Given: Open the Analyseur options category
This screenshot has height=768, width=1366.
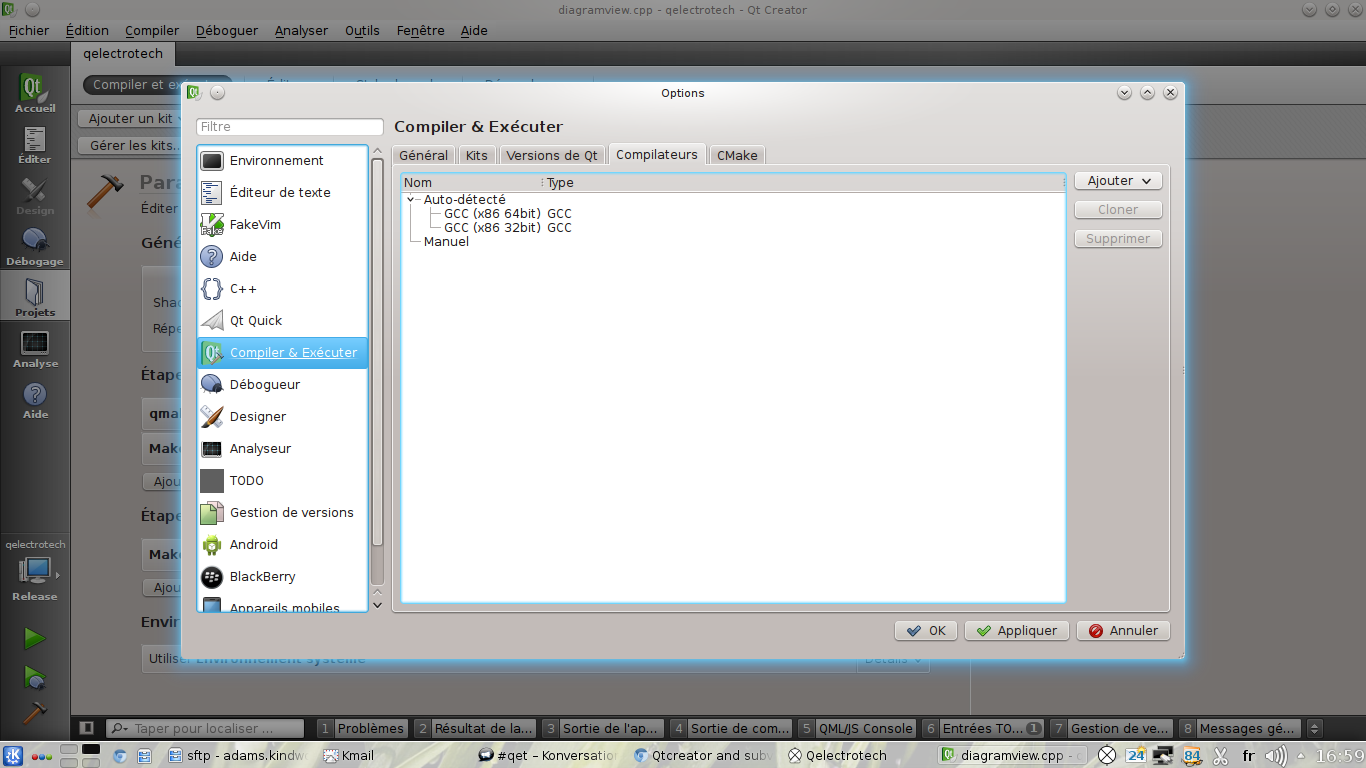Looking at the screenshot, I should [283, 448].
